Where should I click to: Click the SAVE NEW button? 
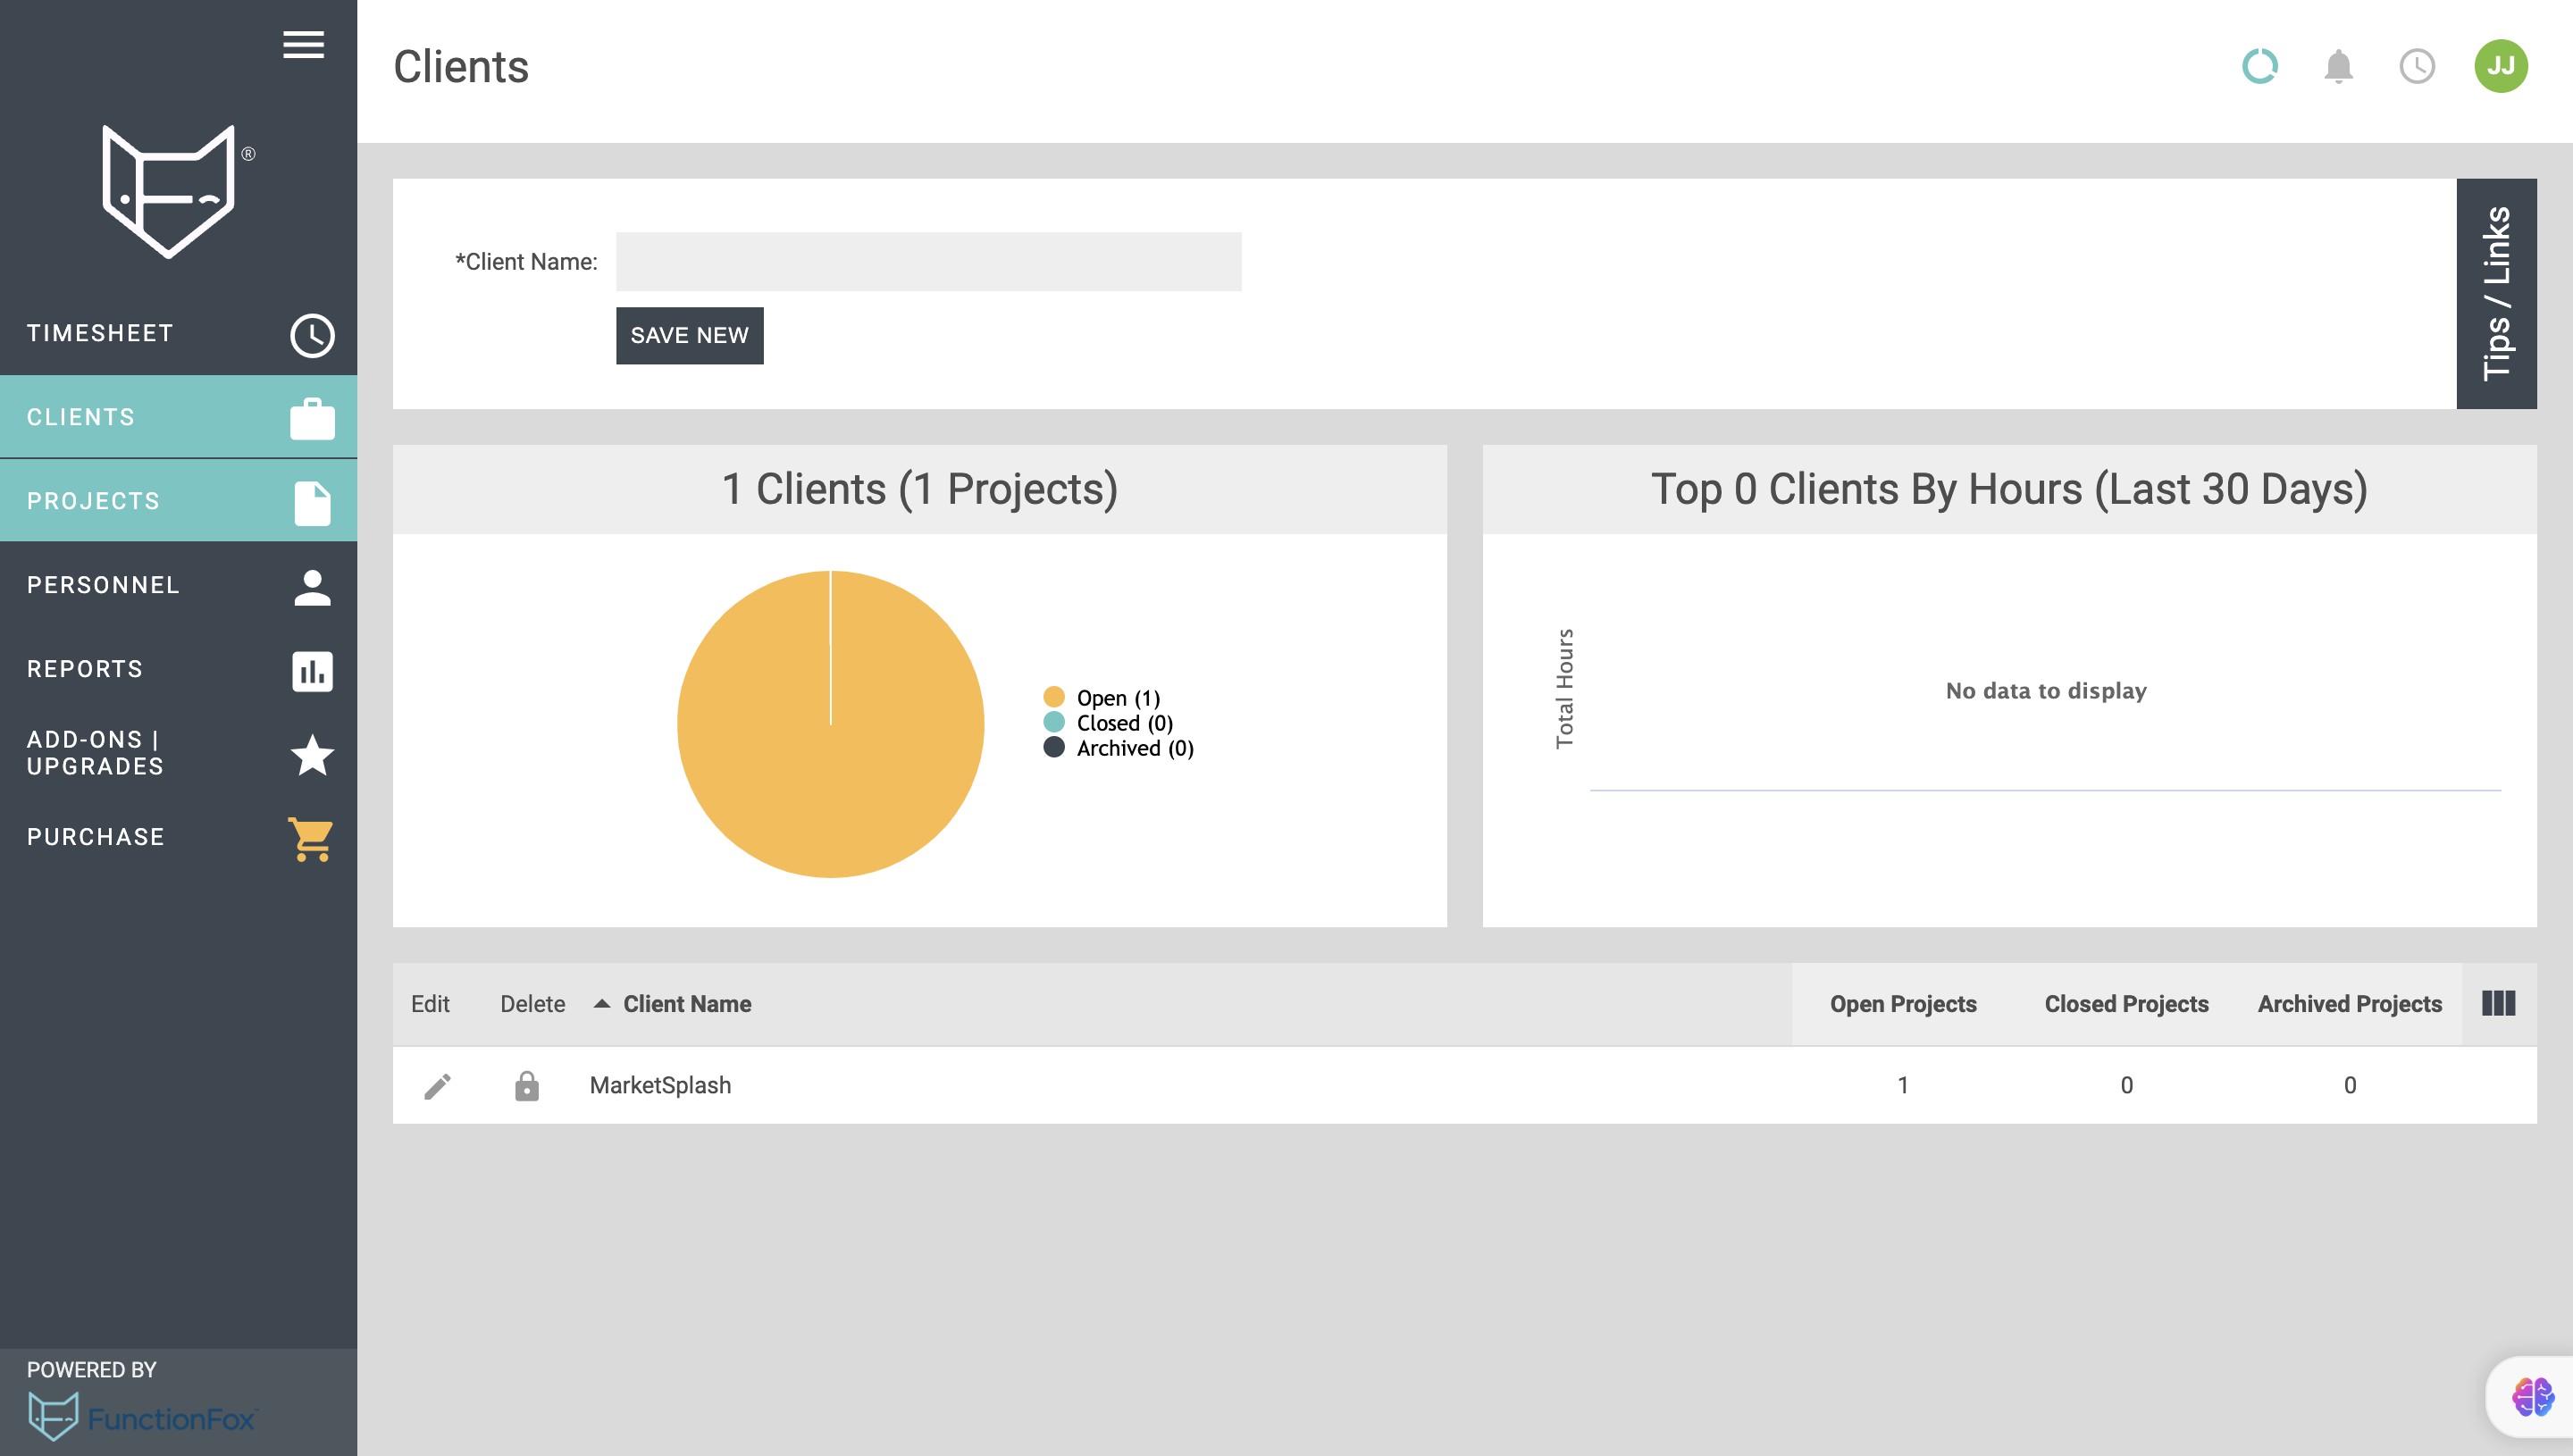(689, 336)
